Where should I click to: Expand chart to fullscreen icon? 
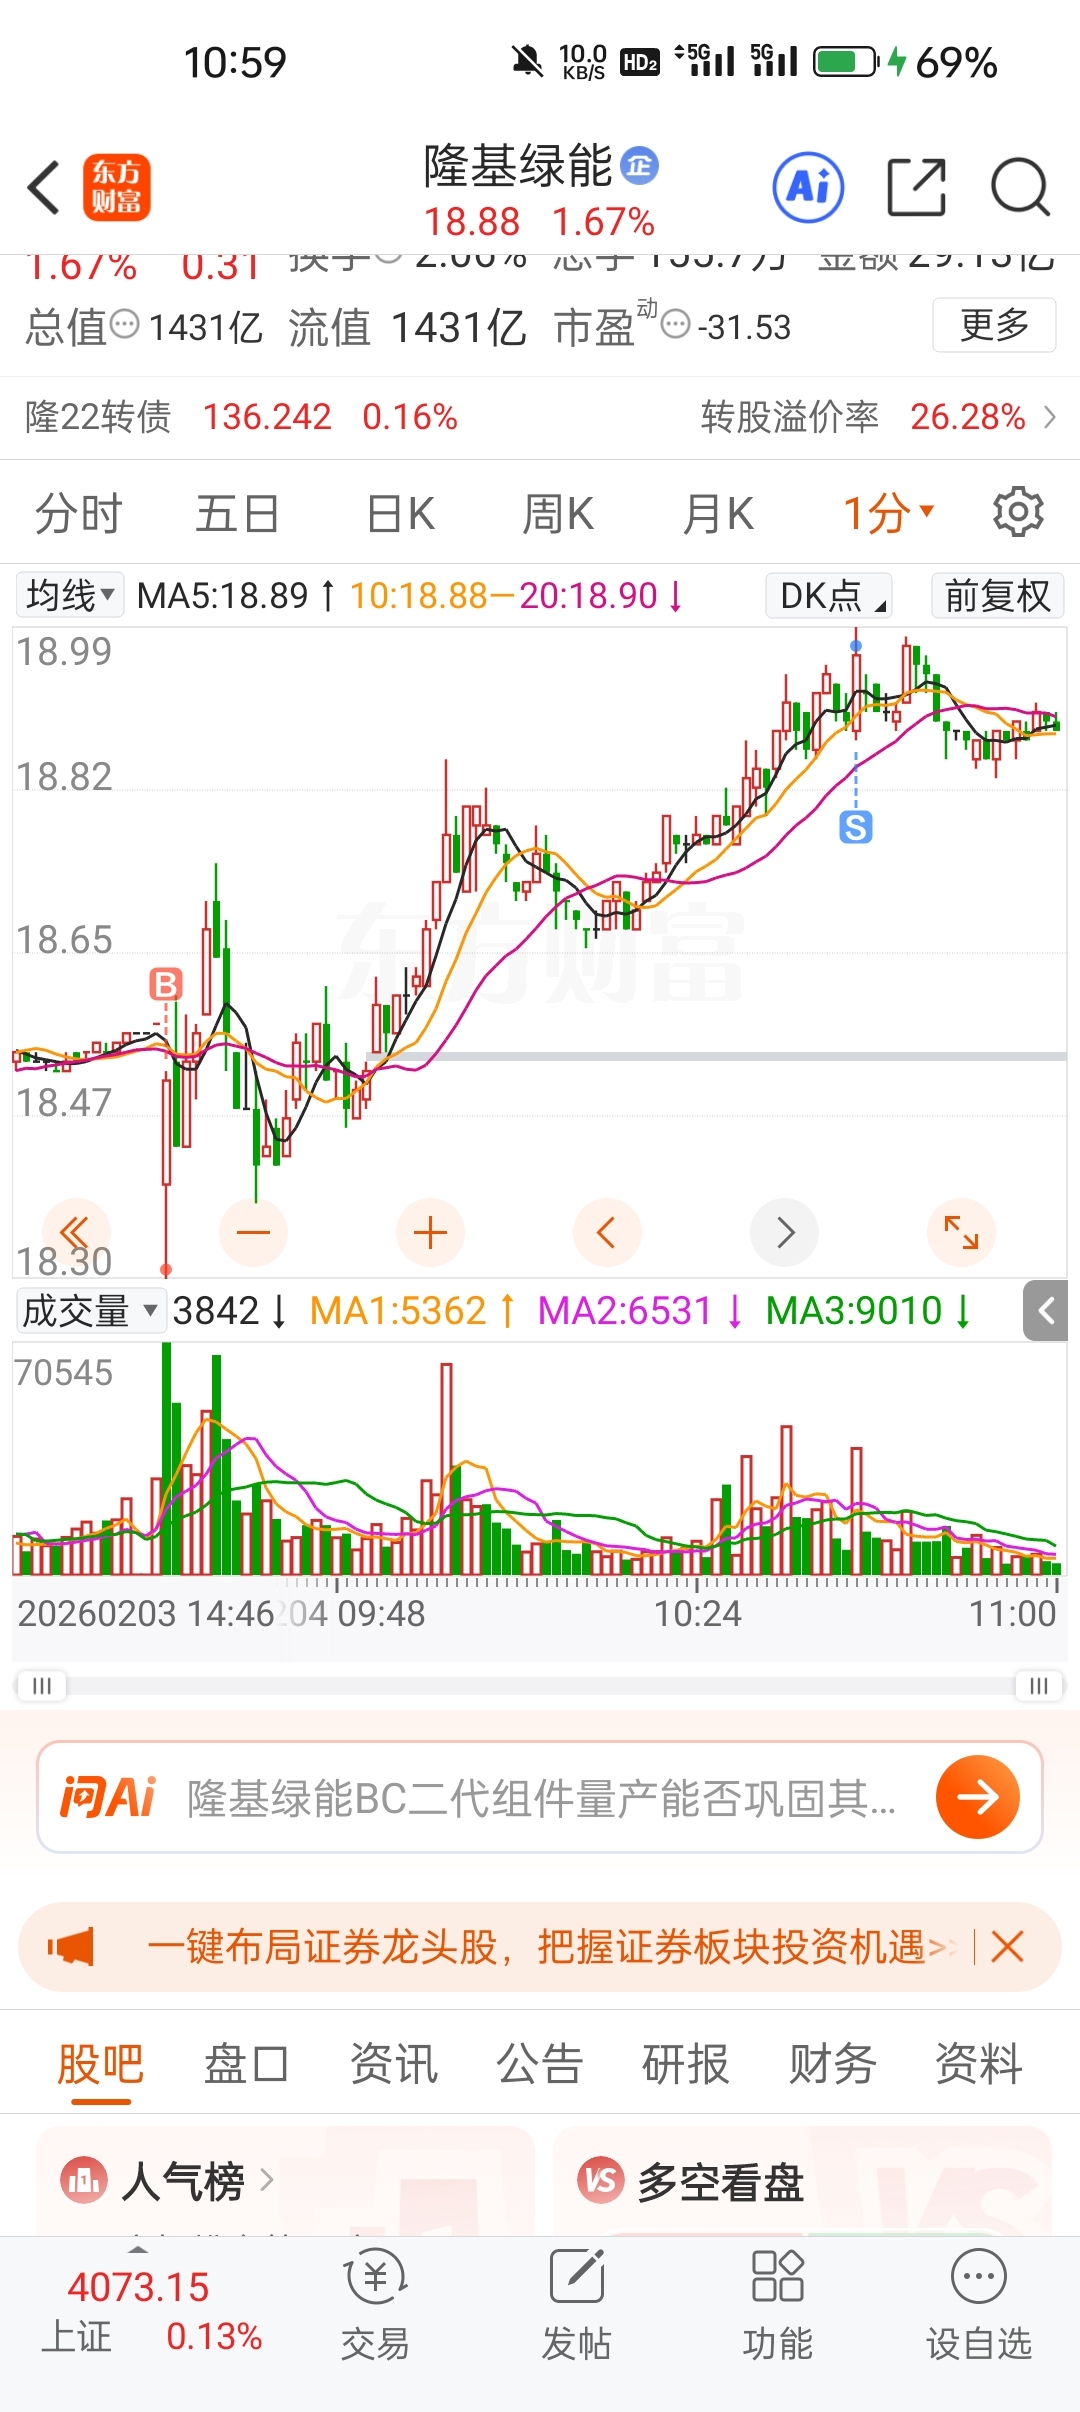coord(961,1232)
